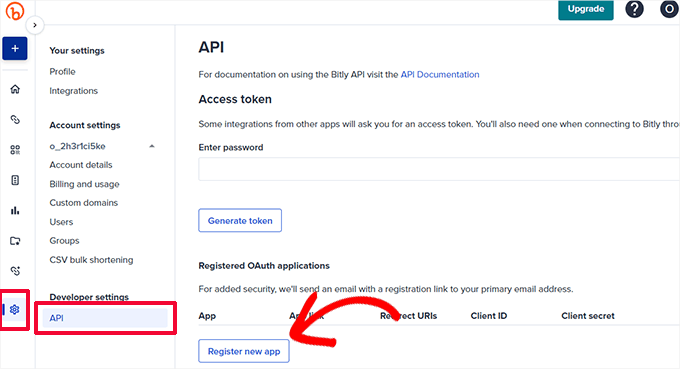
Task: Click the Account settings heading
Action: click(x=85, y=125)
